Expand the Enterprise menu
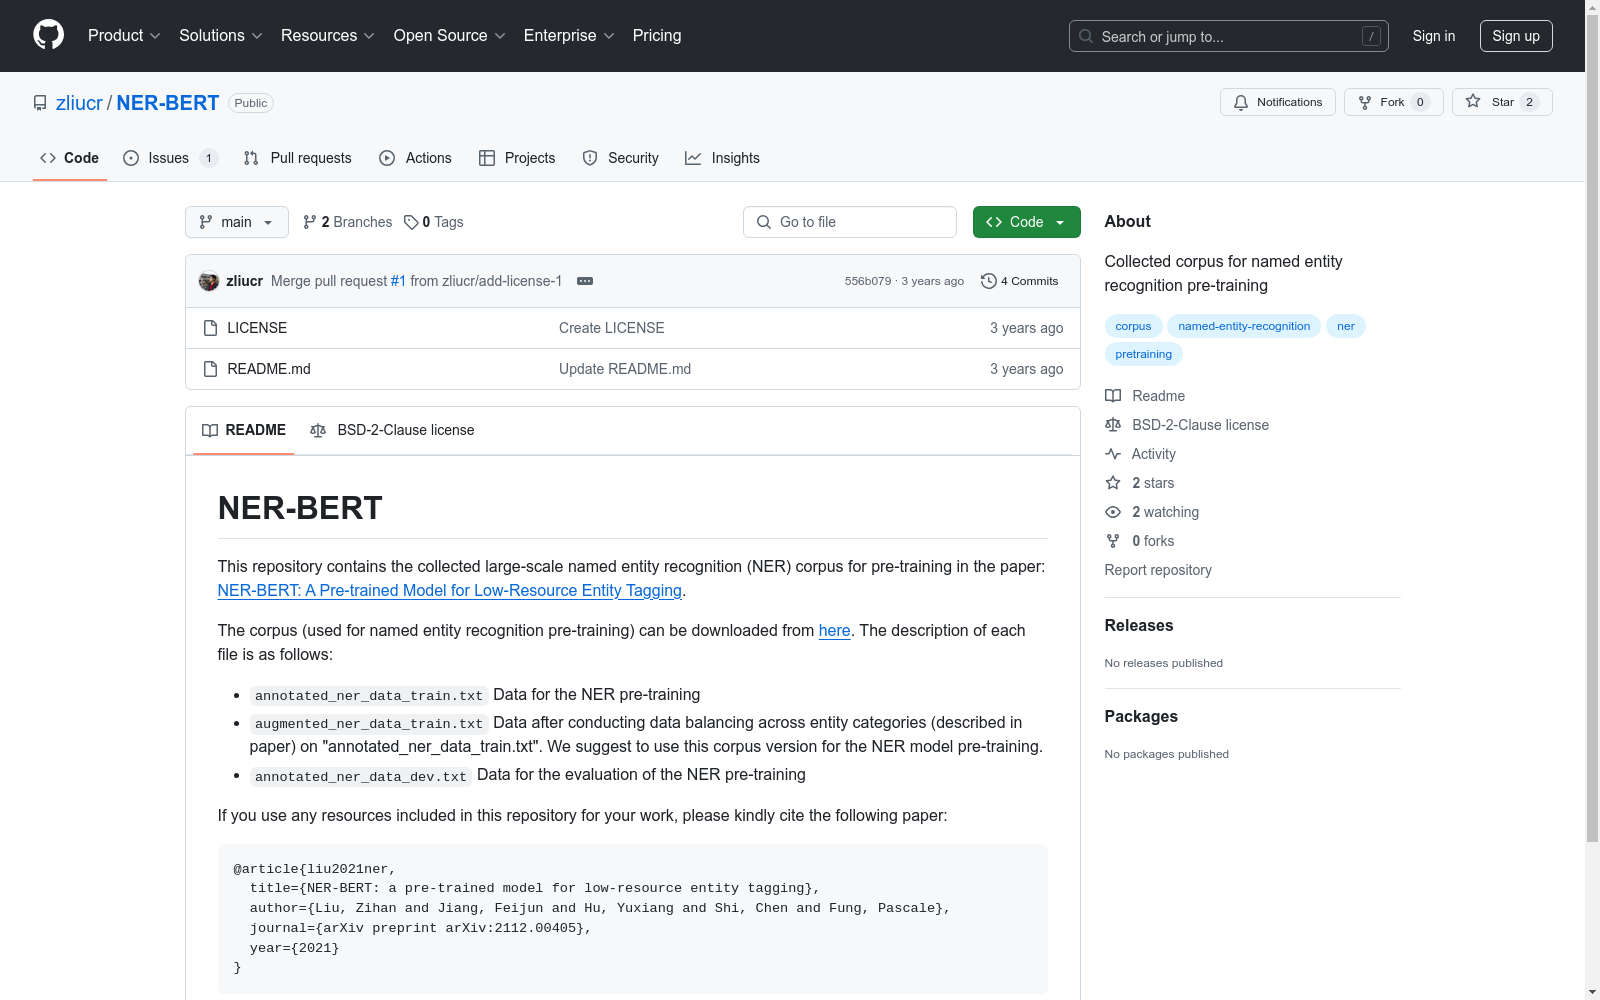The height and width of the screenshot is (1000, 1600). click(x=569, y=36)
